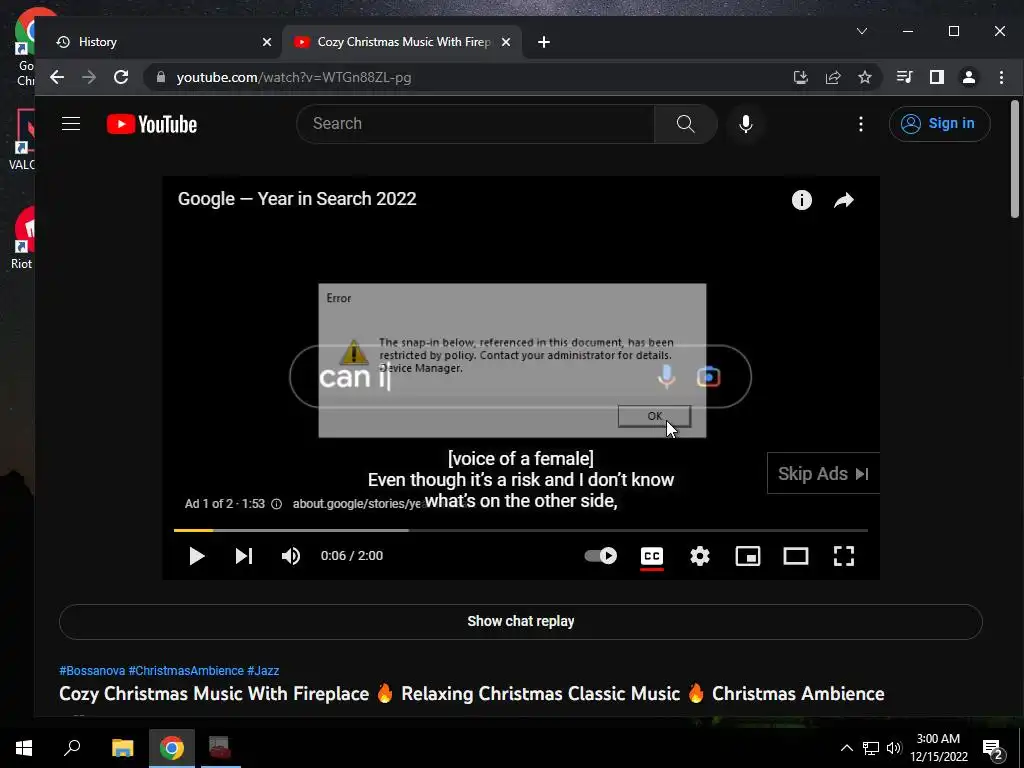Go to YouTube home via logo
The height and width of the screenshot is (768, 1024).
pos(152,124)
